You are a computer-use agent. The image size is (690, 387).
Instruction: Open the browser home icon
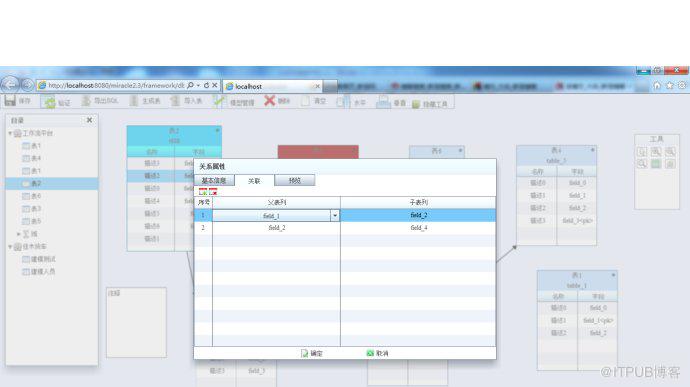coord(657,85)
